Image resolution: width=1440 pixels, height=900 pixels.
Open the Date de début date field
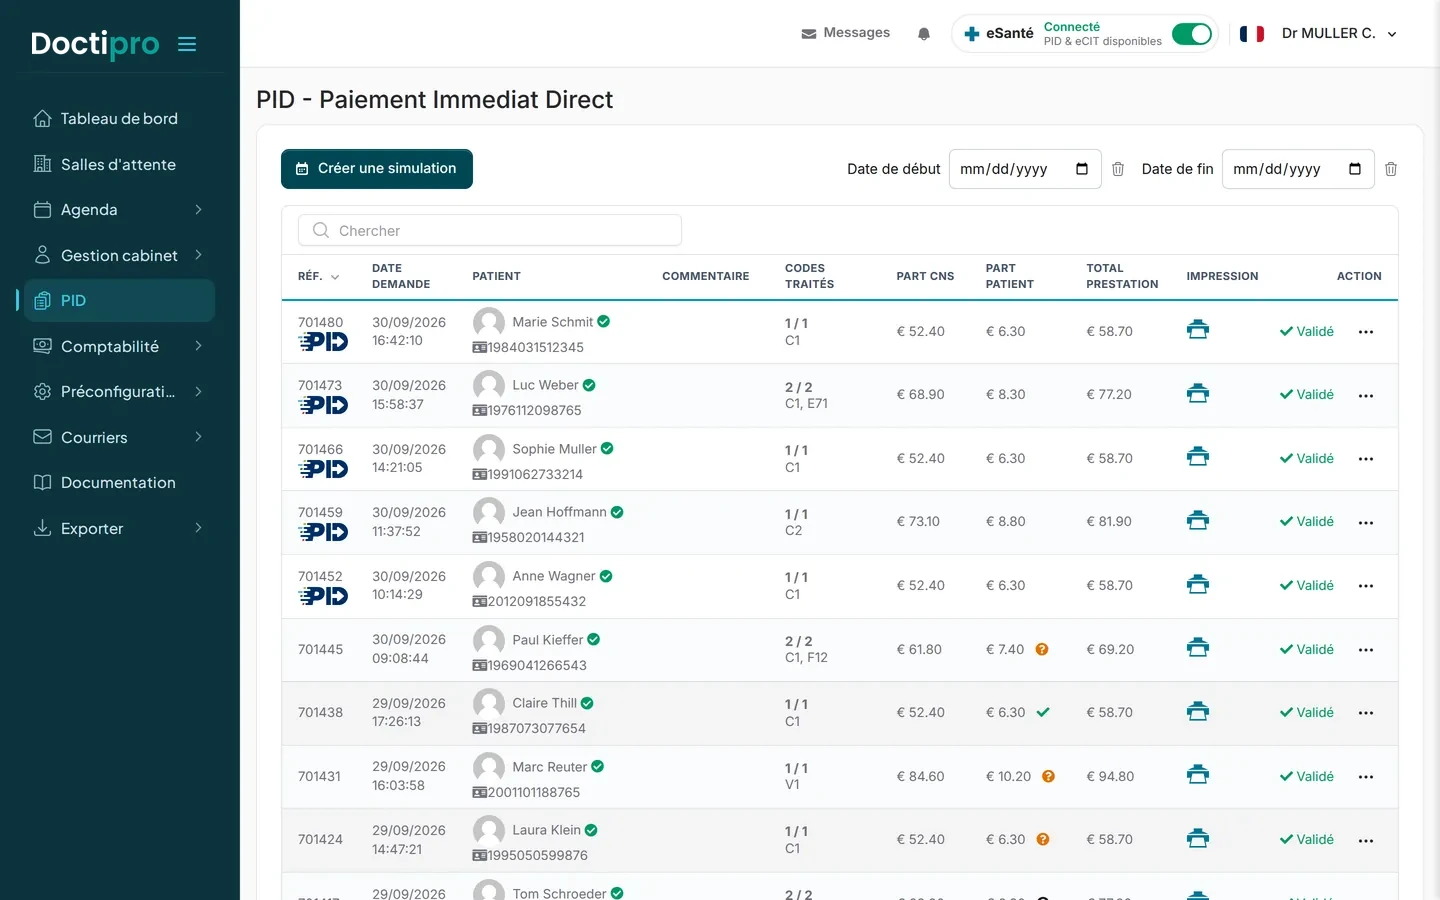pos(1025,170)
